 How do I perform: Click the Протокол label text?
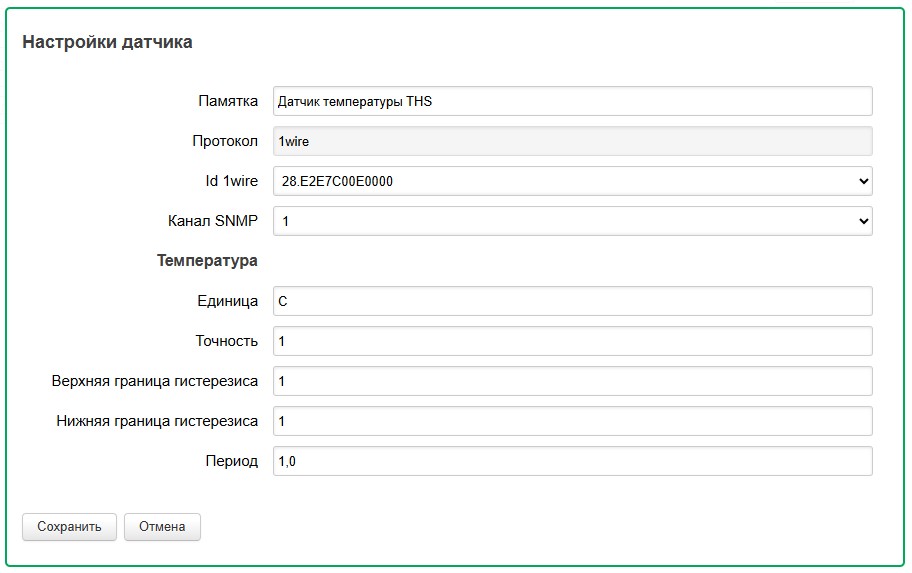225,141
